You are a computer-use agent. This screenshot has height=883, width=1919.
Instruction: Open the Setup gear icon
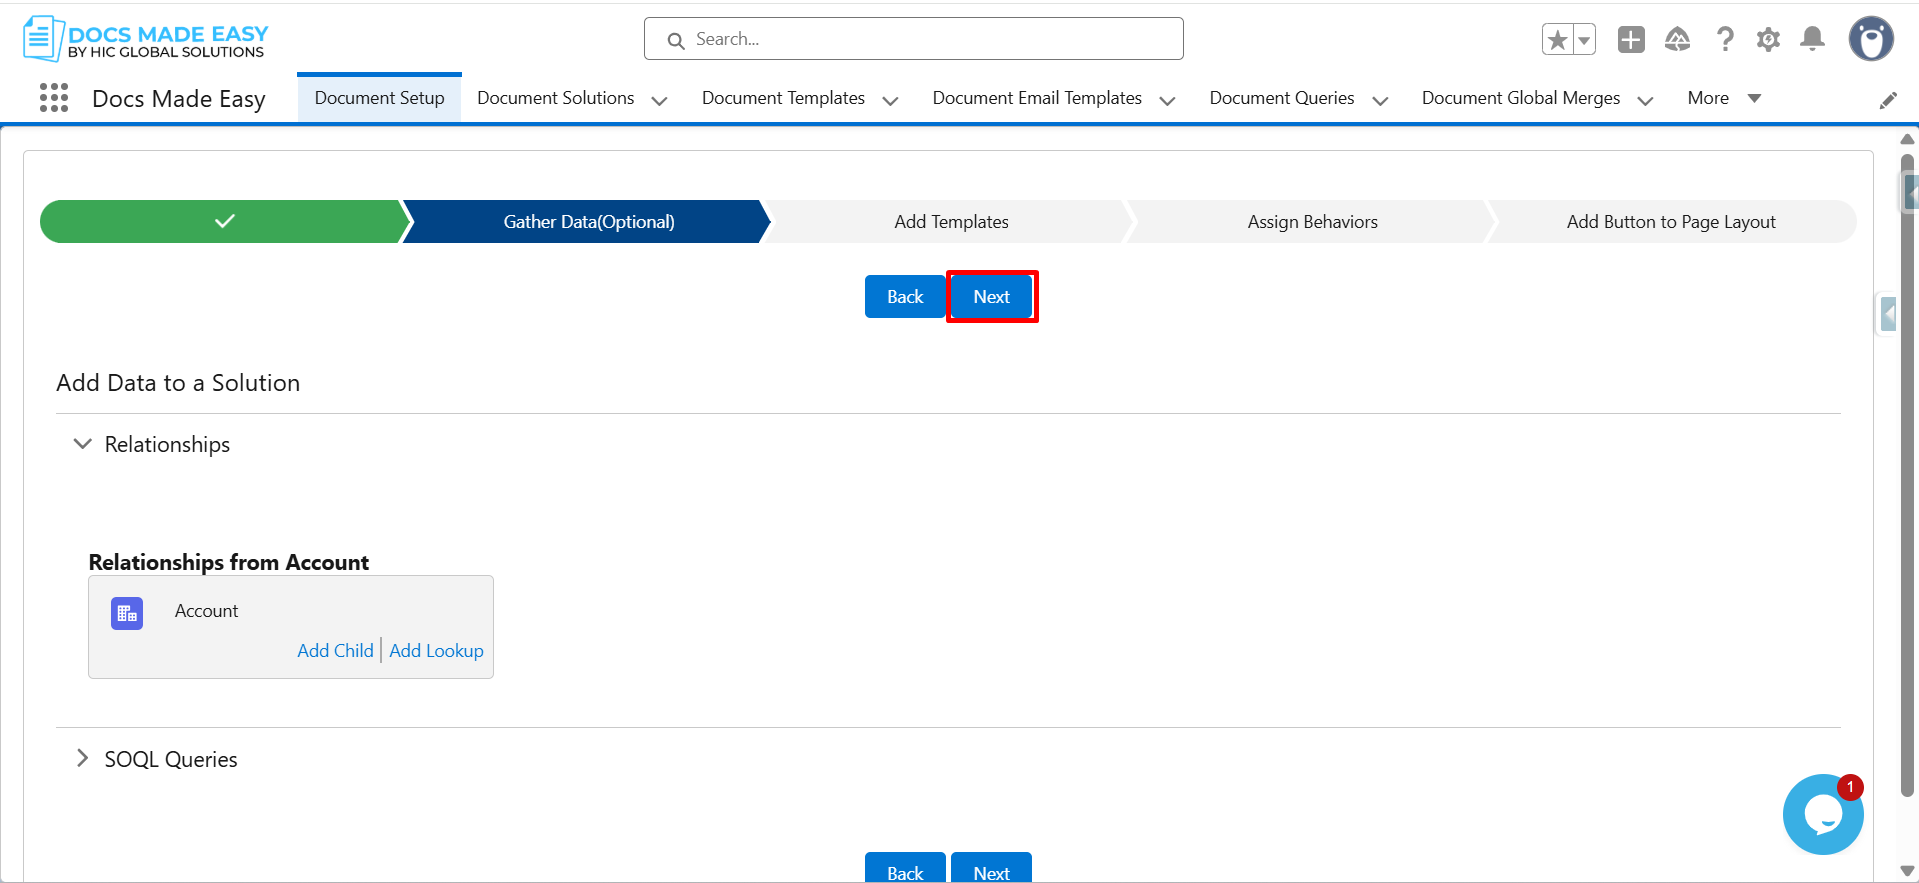point(1768,40)
